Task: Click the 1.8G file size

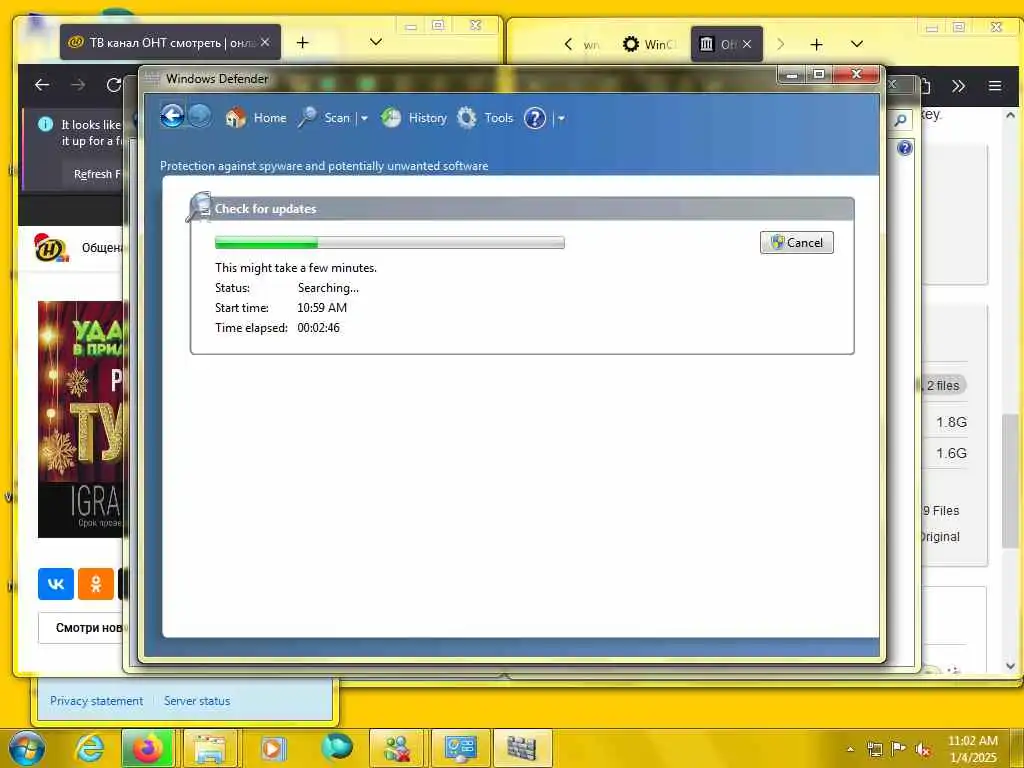Action: [x=952, y=423]
